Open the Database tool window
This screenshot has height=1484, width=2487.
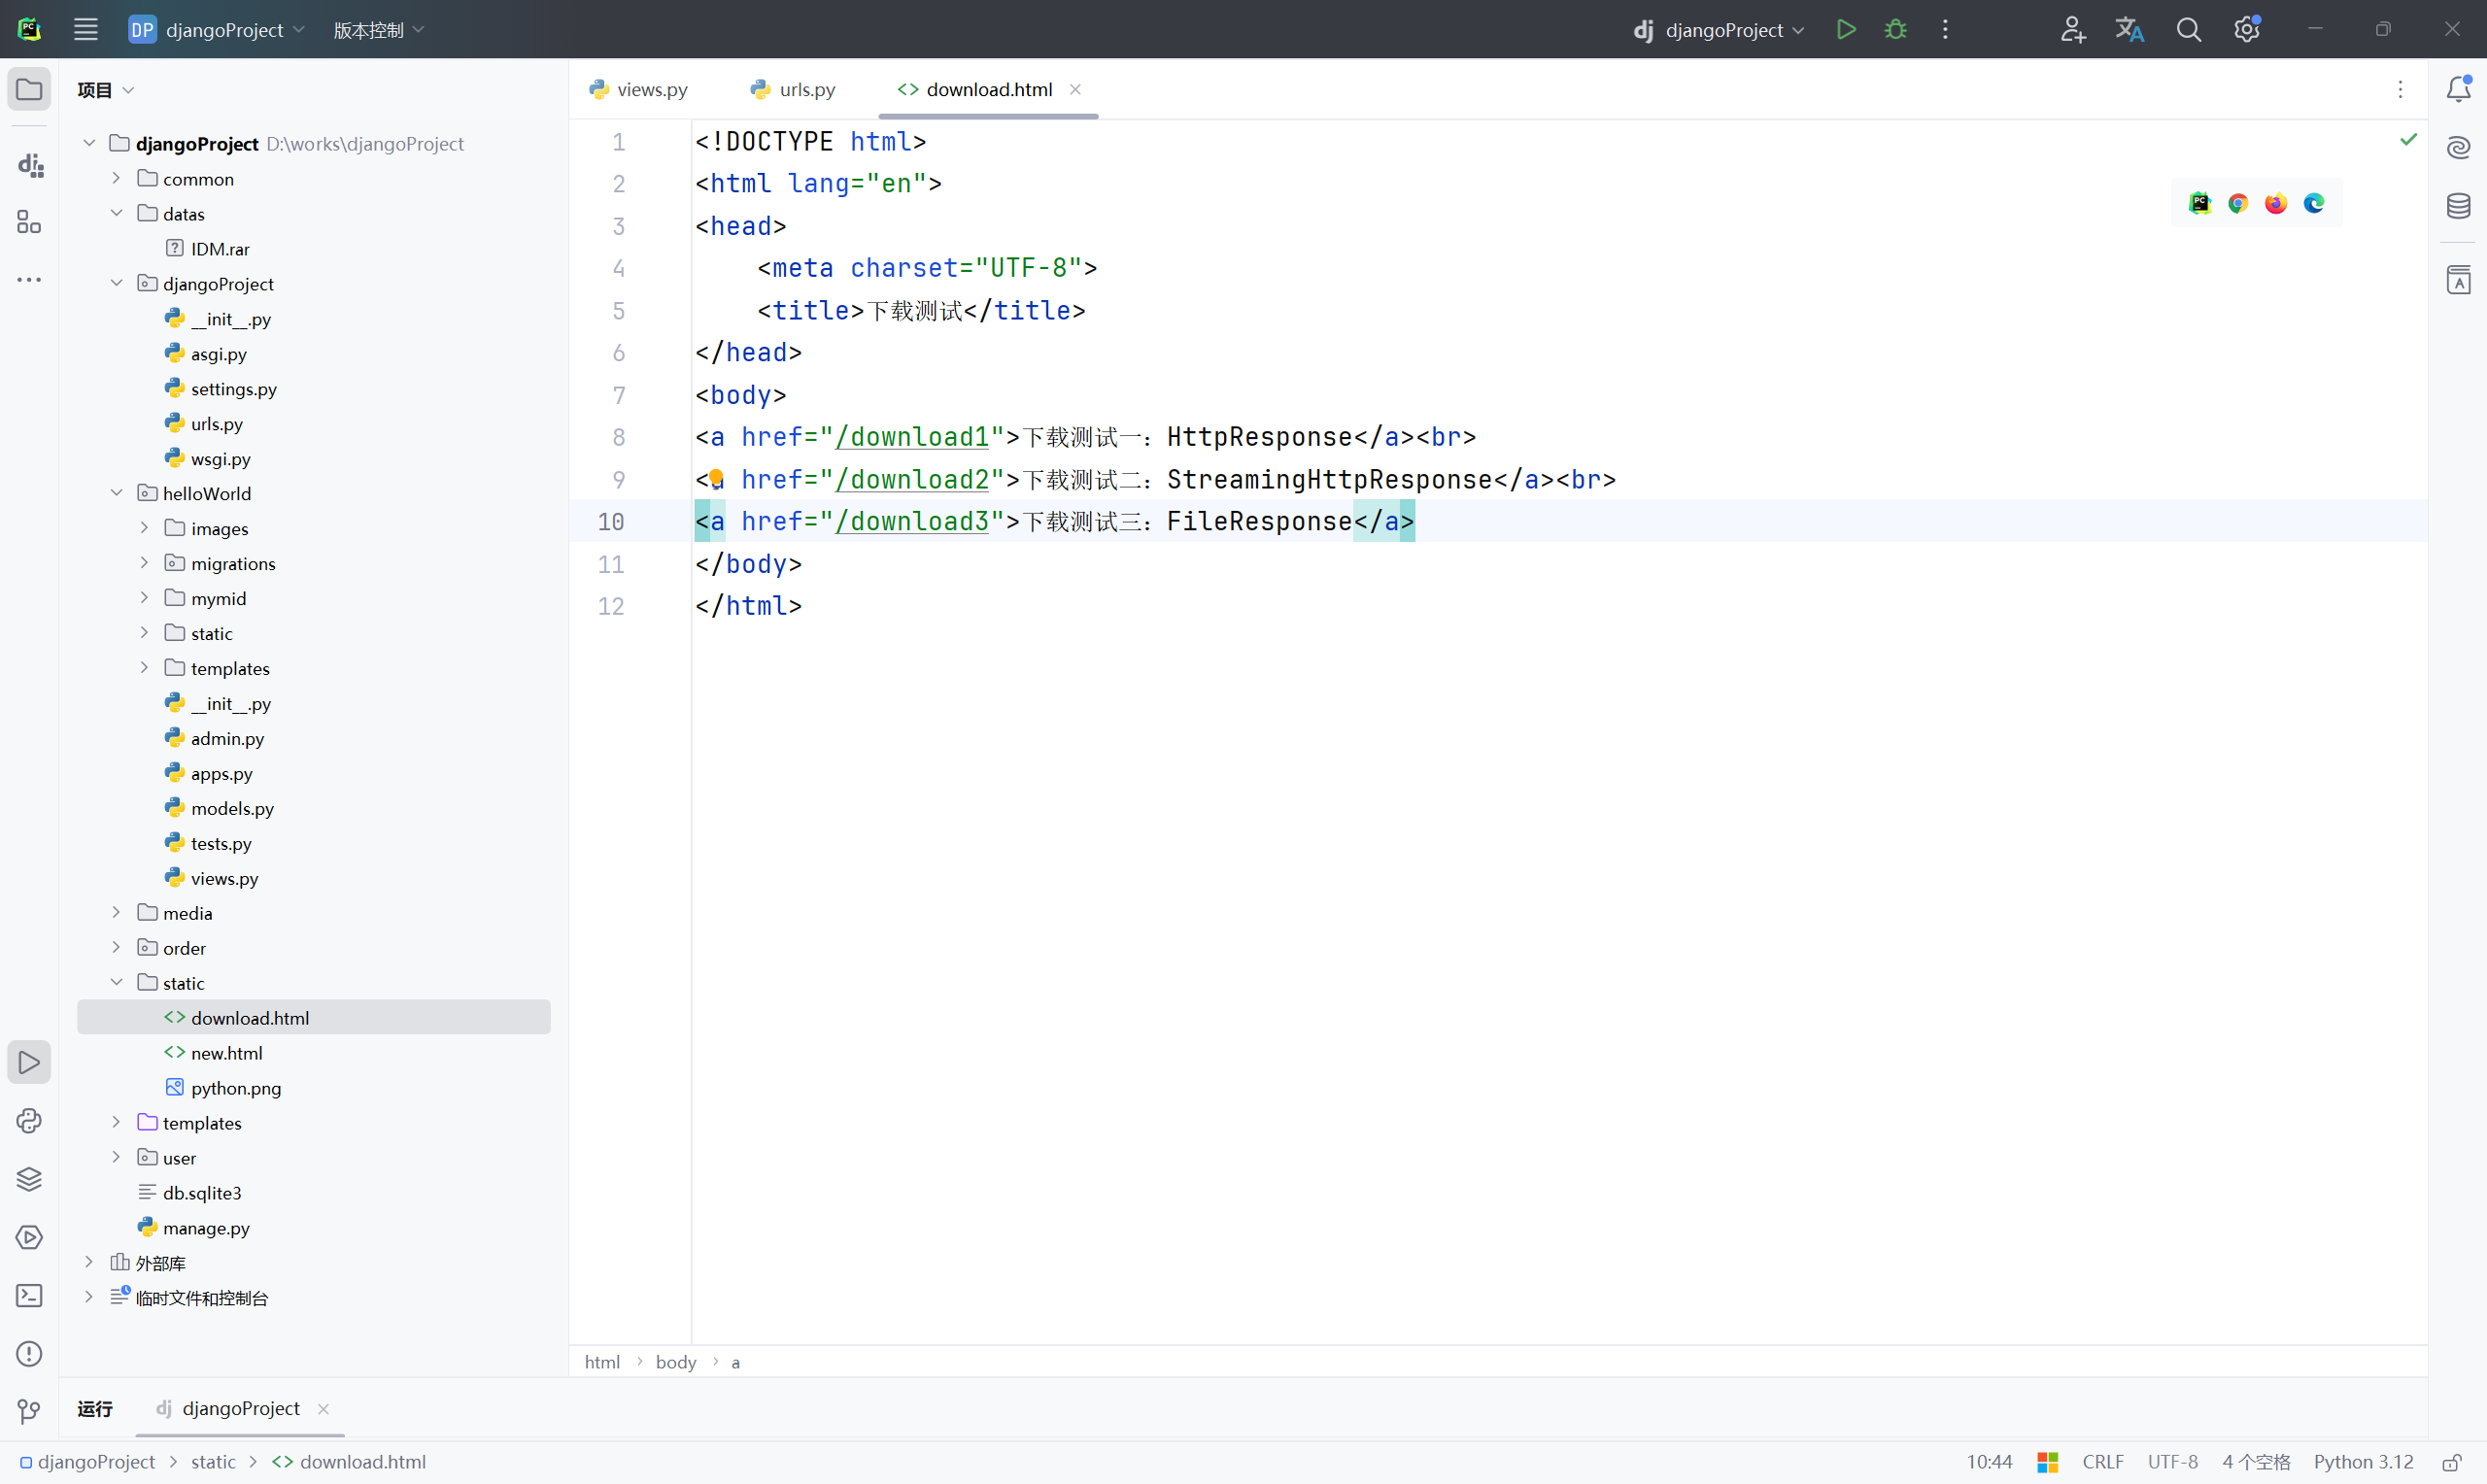[x=2458, y=206]
